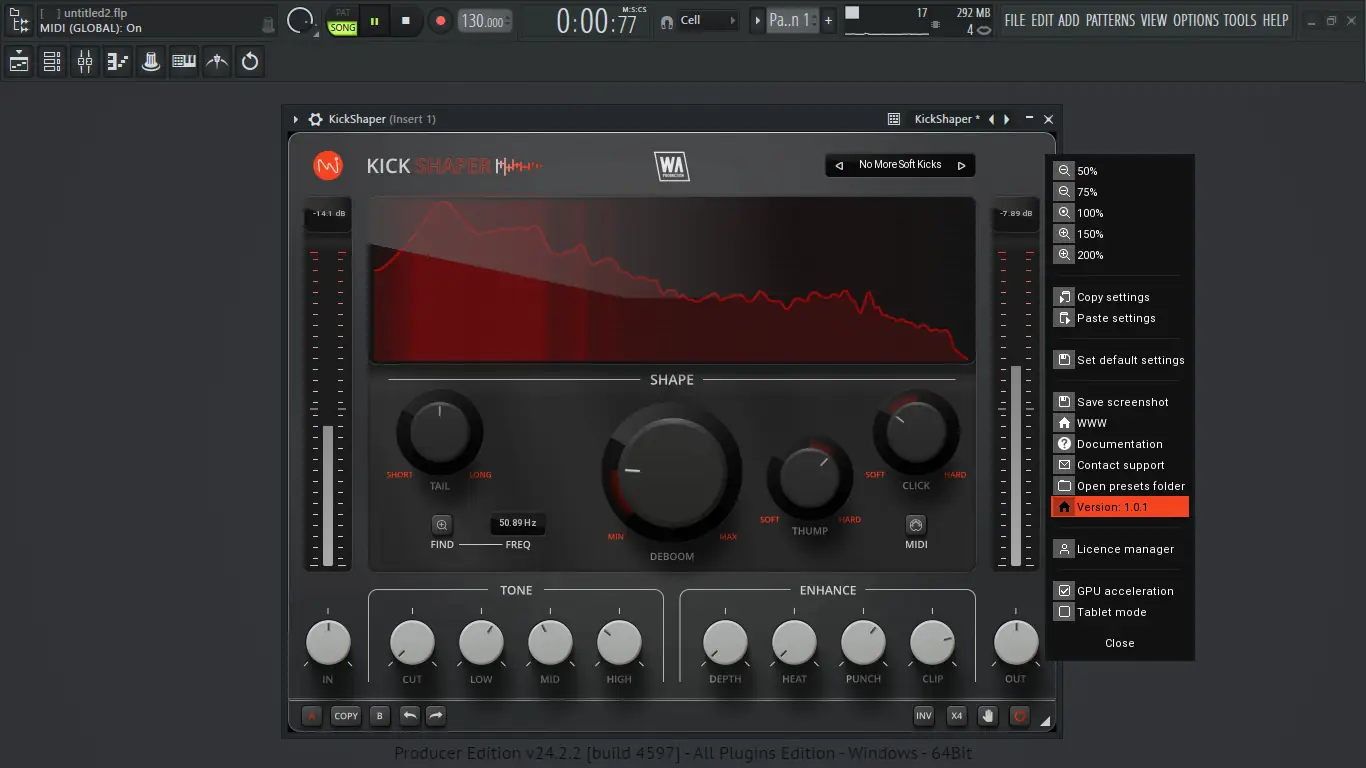
Task: Switch to PAT mode
Action: pyautogui.click(x=343, y=12)
